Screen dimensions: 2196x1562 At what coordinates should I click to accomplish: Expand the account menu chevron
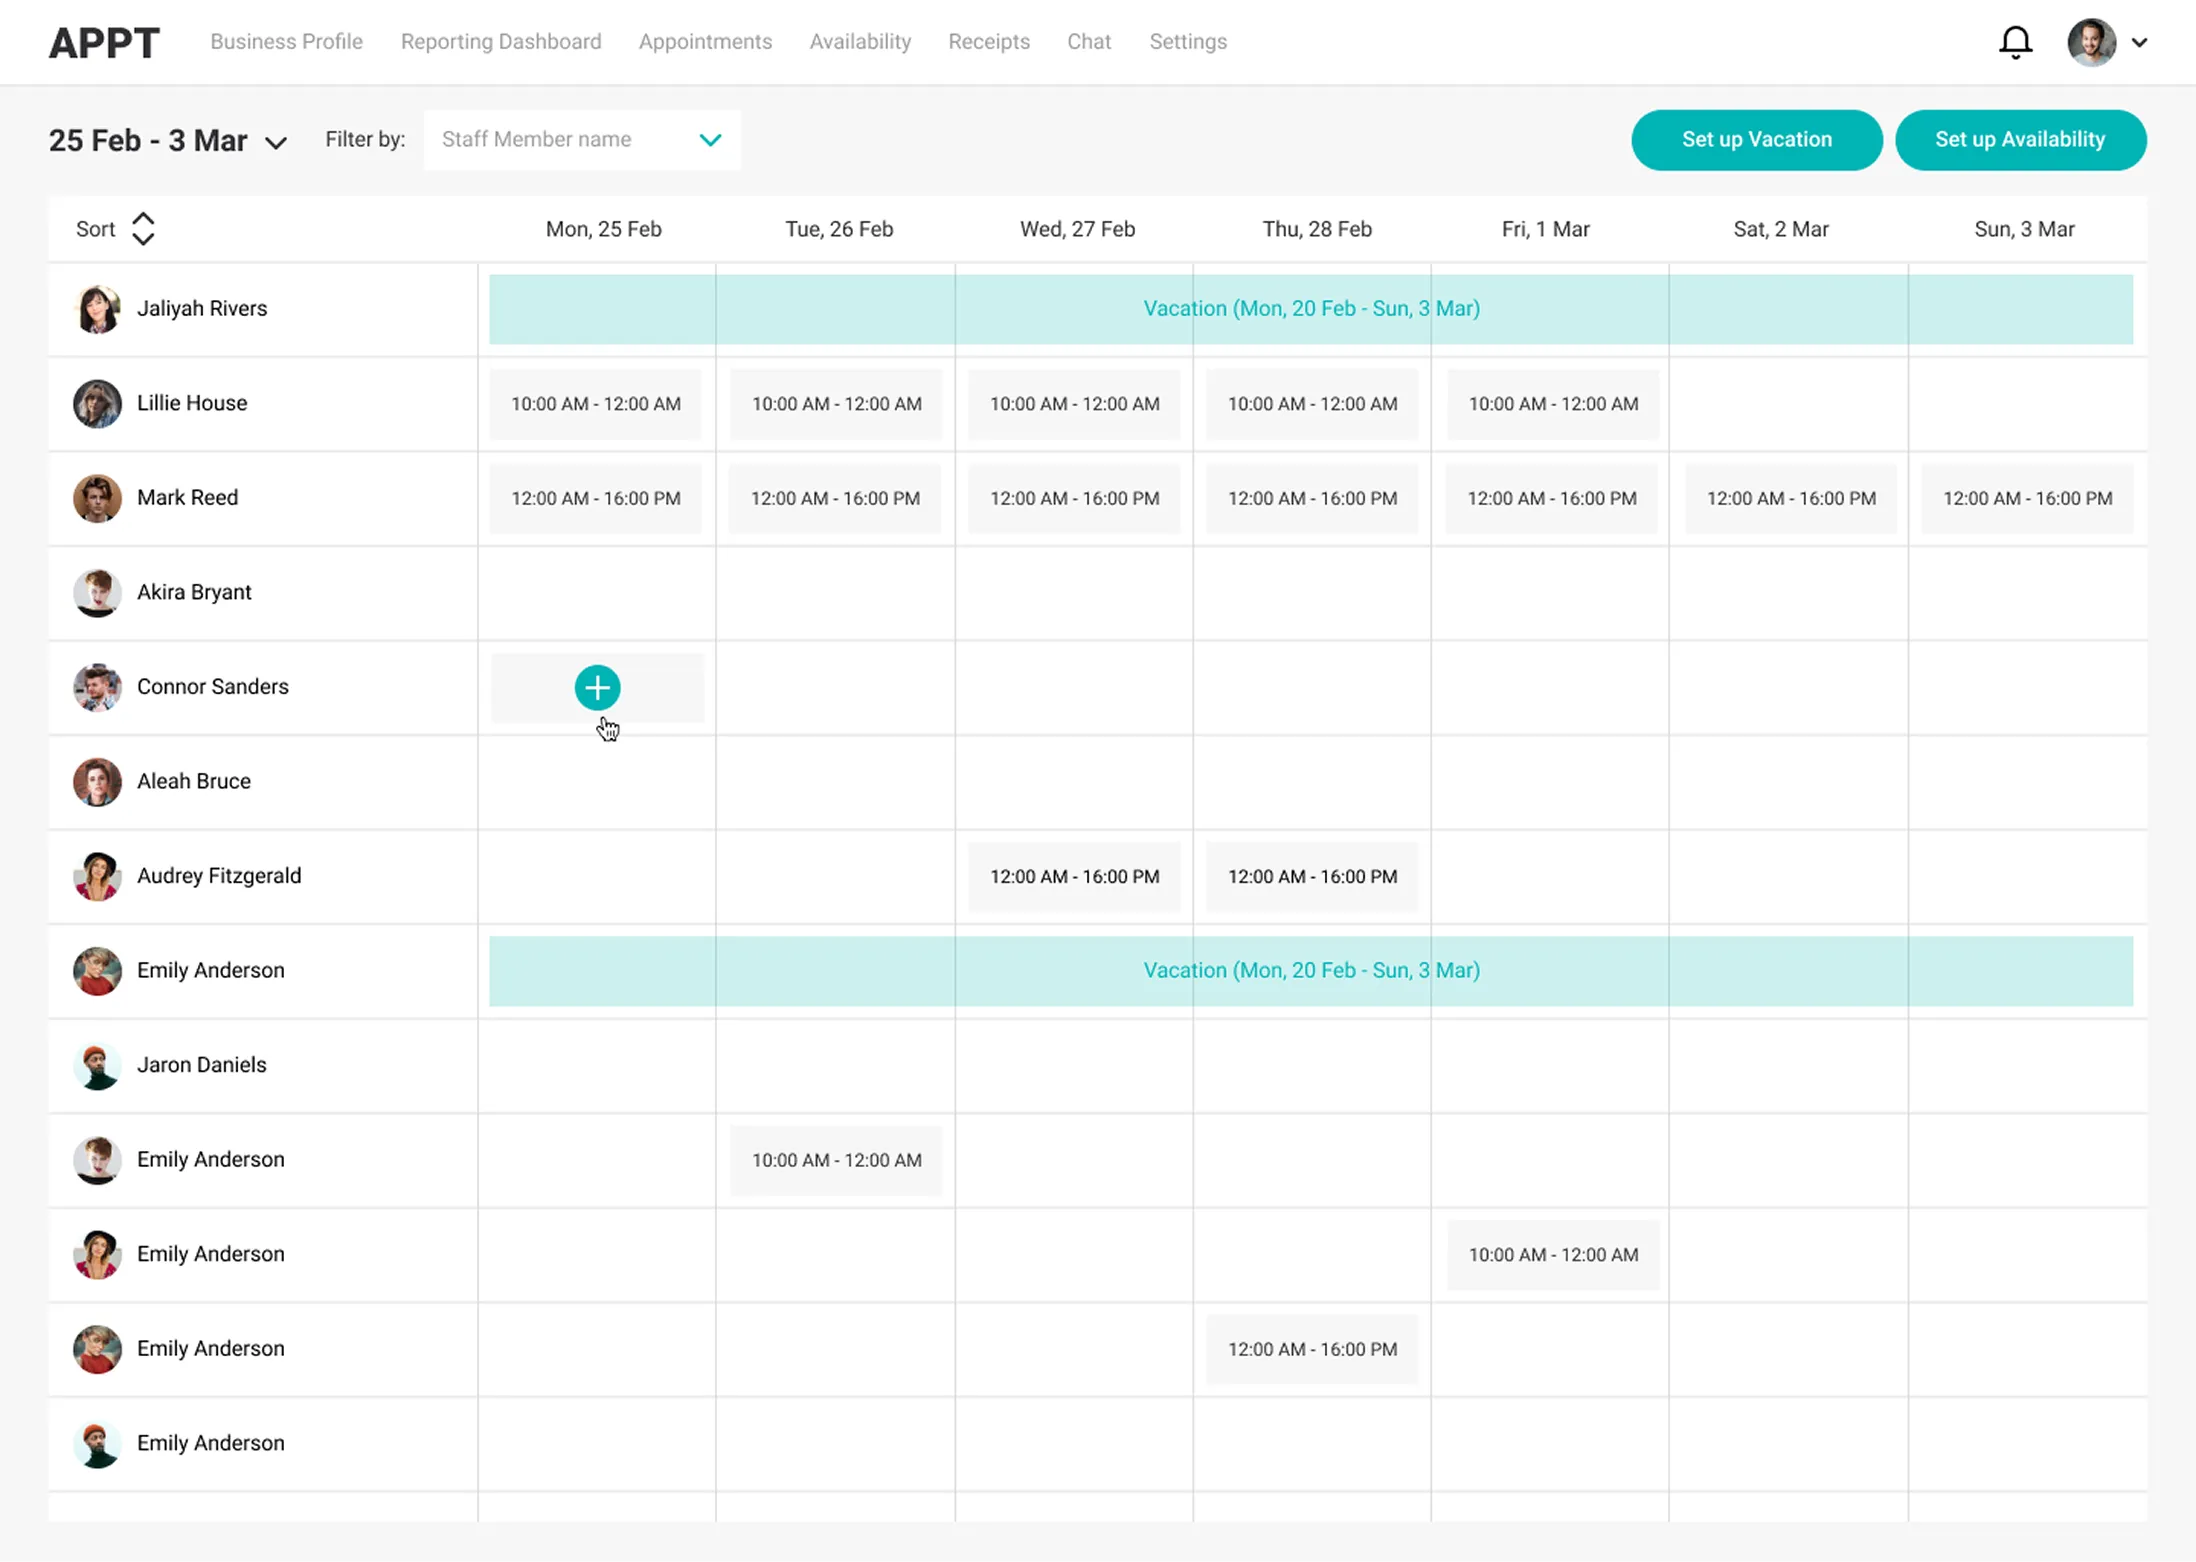point(2139,43)
